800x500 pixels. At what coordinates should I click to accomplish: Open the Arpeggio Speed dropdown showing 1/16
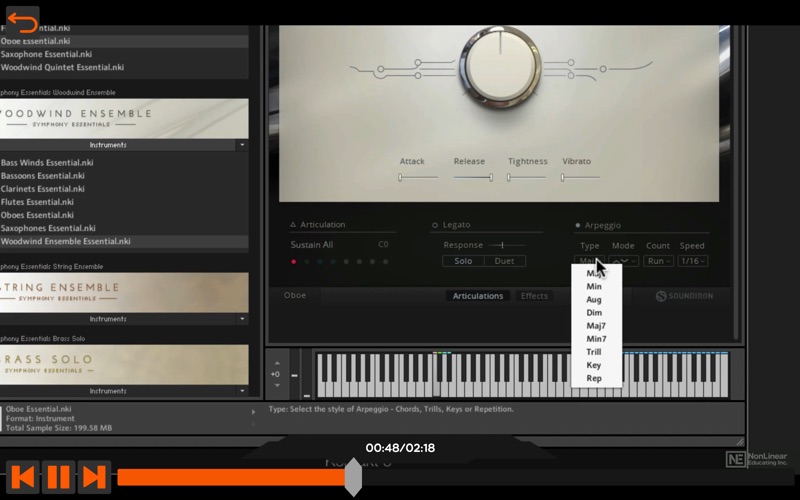click(x=693, y=261)
